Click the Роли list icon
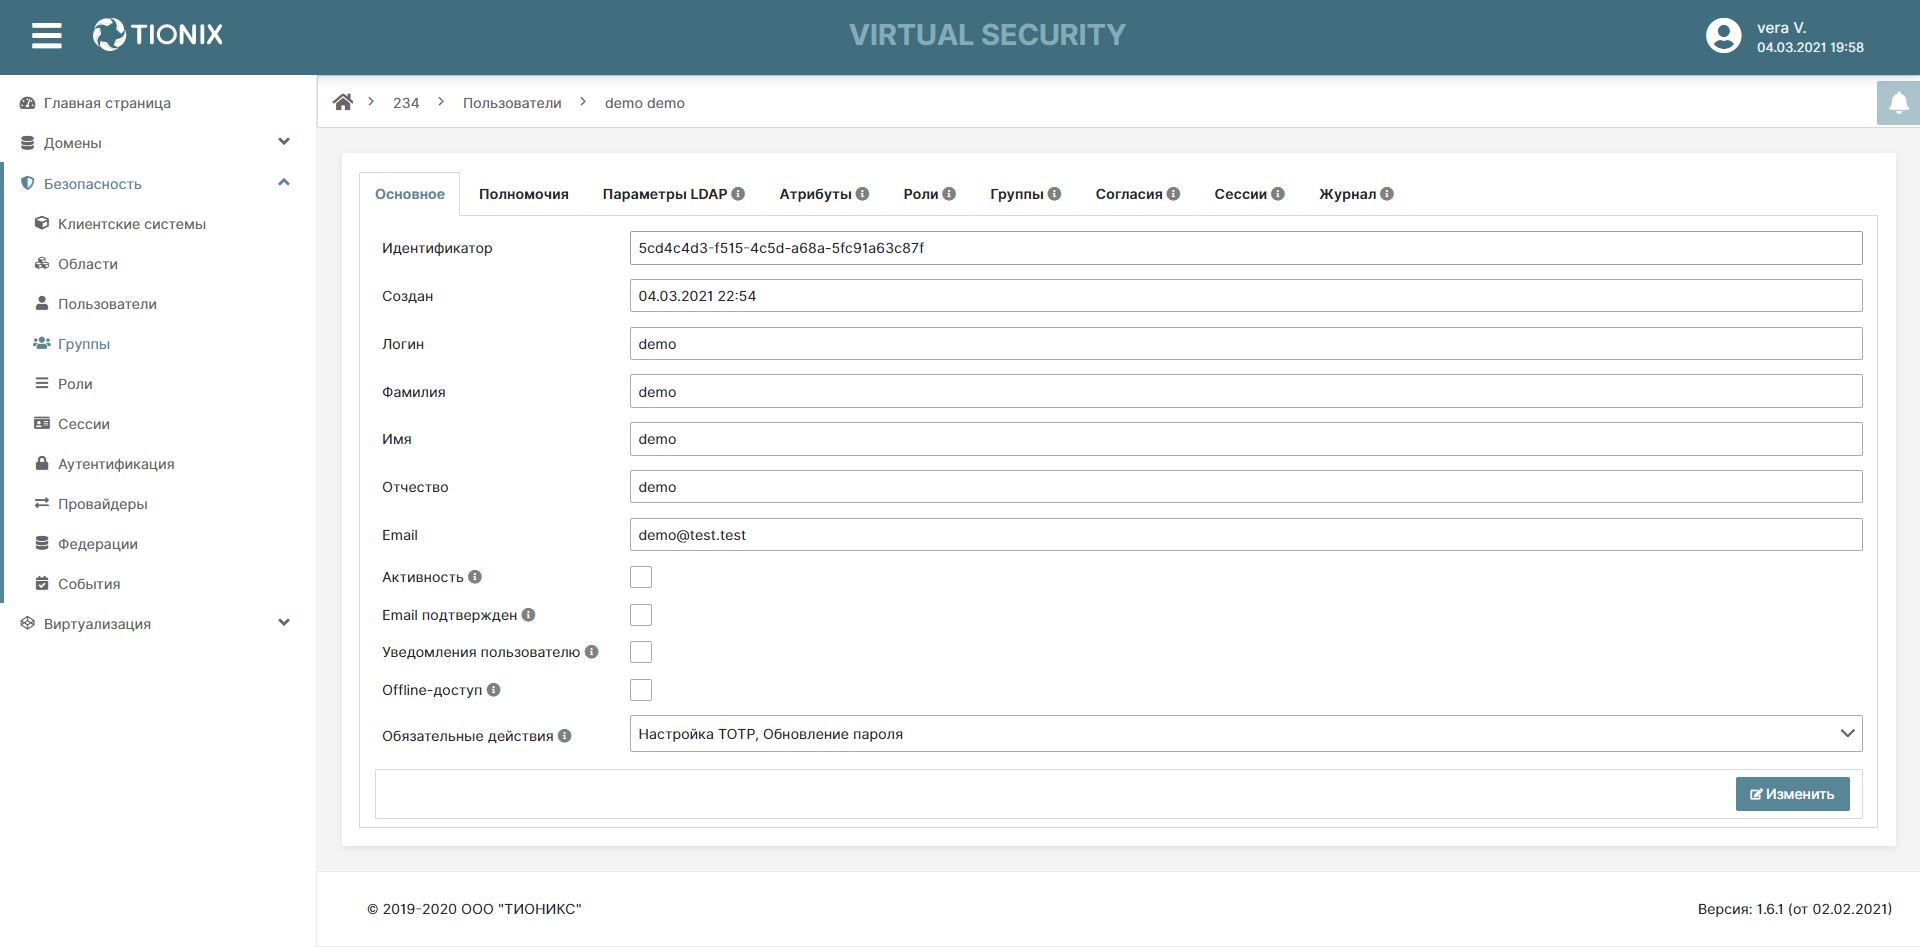Viewport: 1920px width, 947px height. pyautogui.click(x=42, y=383)
